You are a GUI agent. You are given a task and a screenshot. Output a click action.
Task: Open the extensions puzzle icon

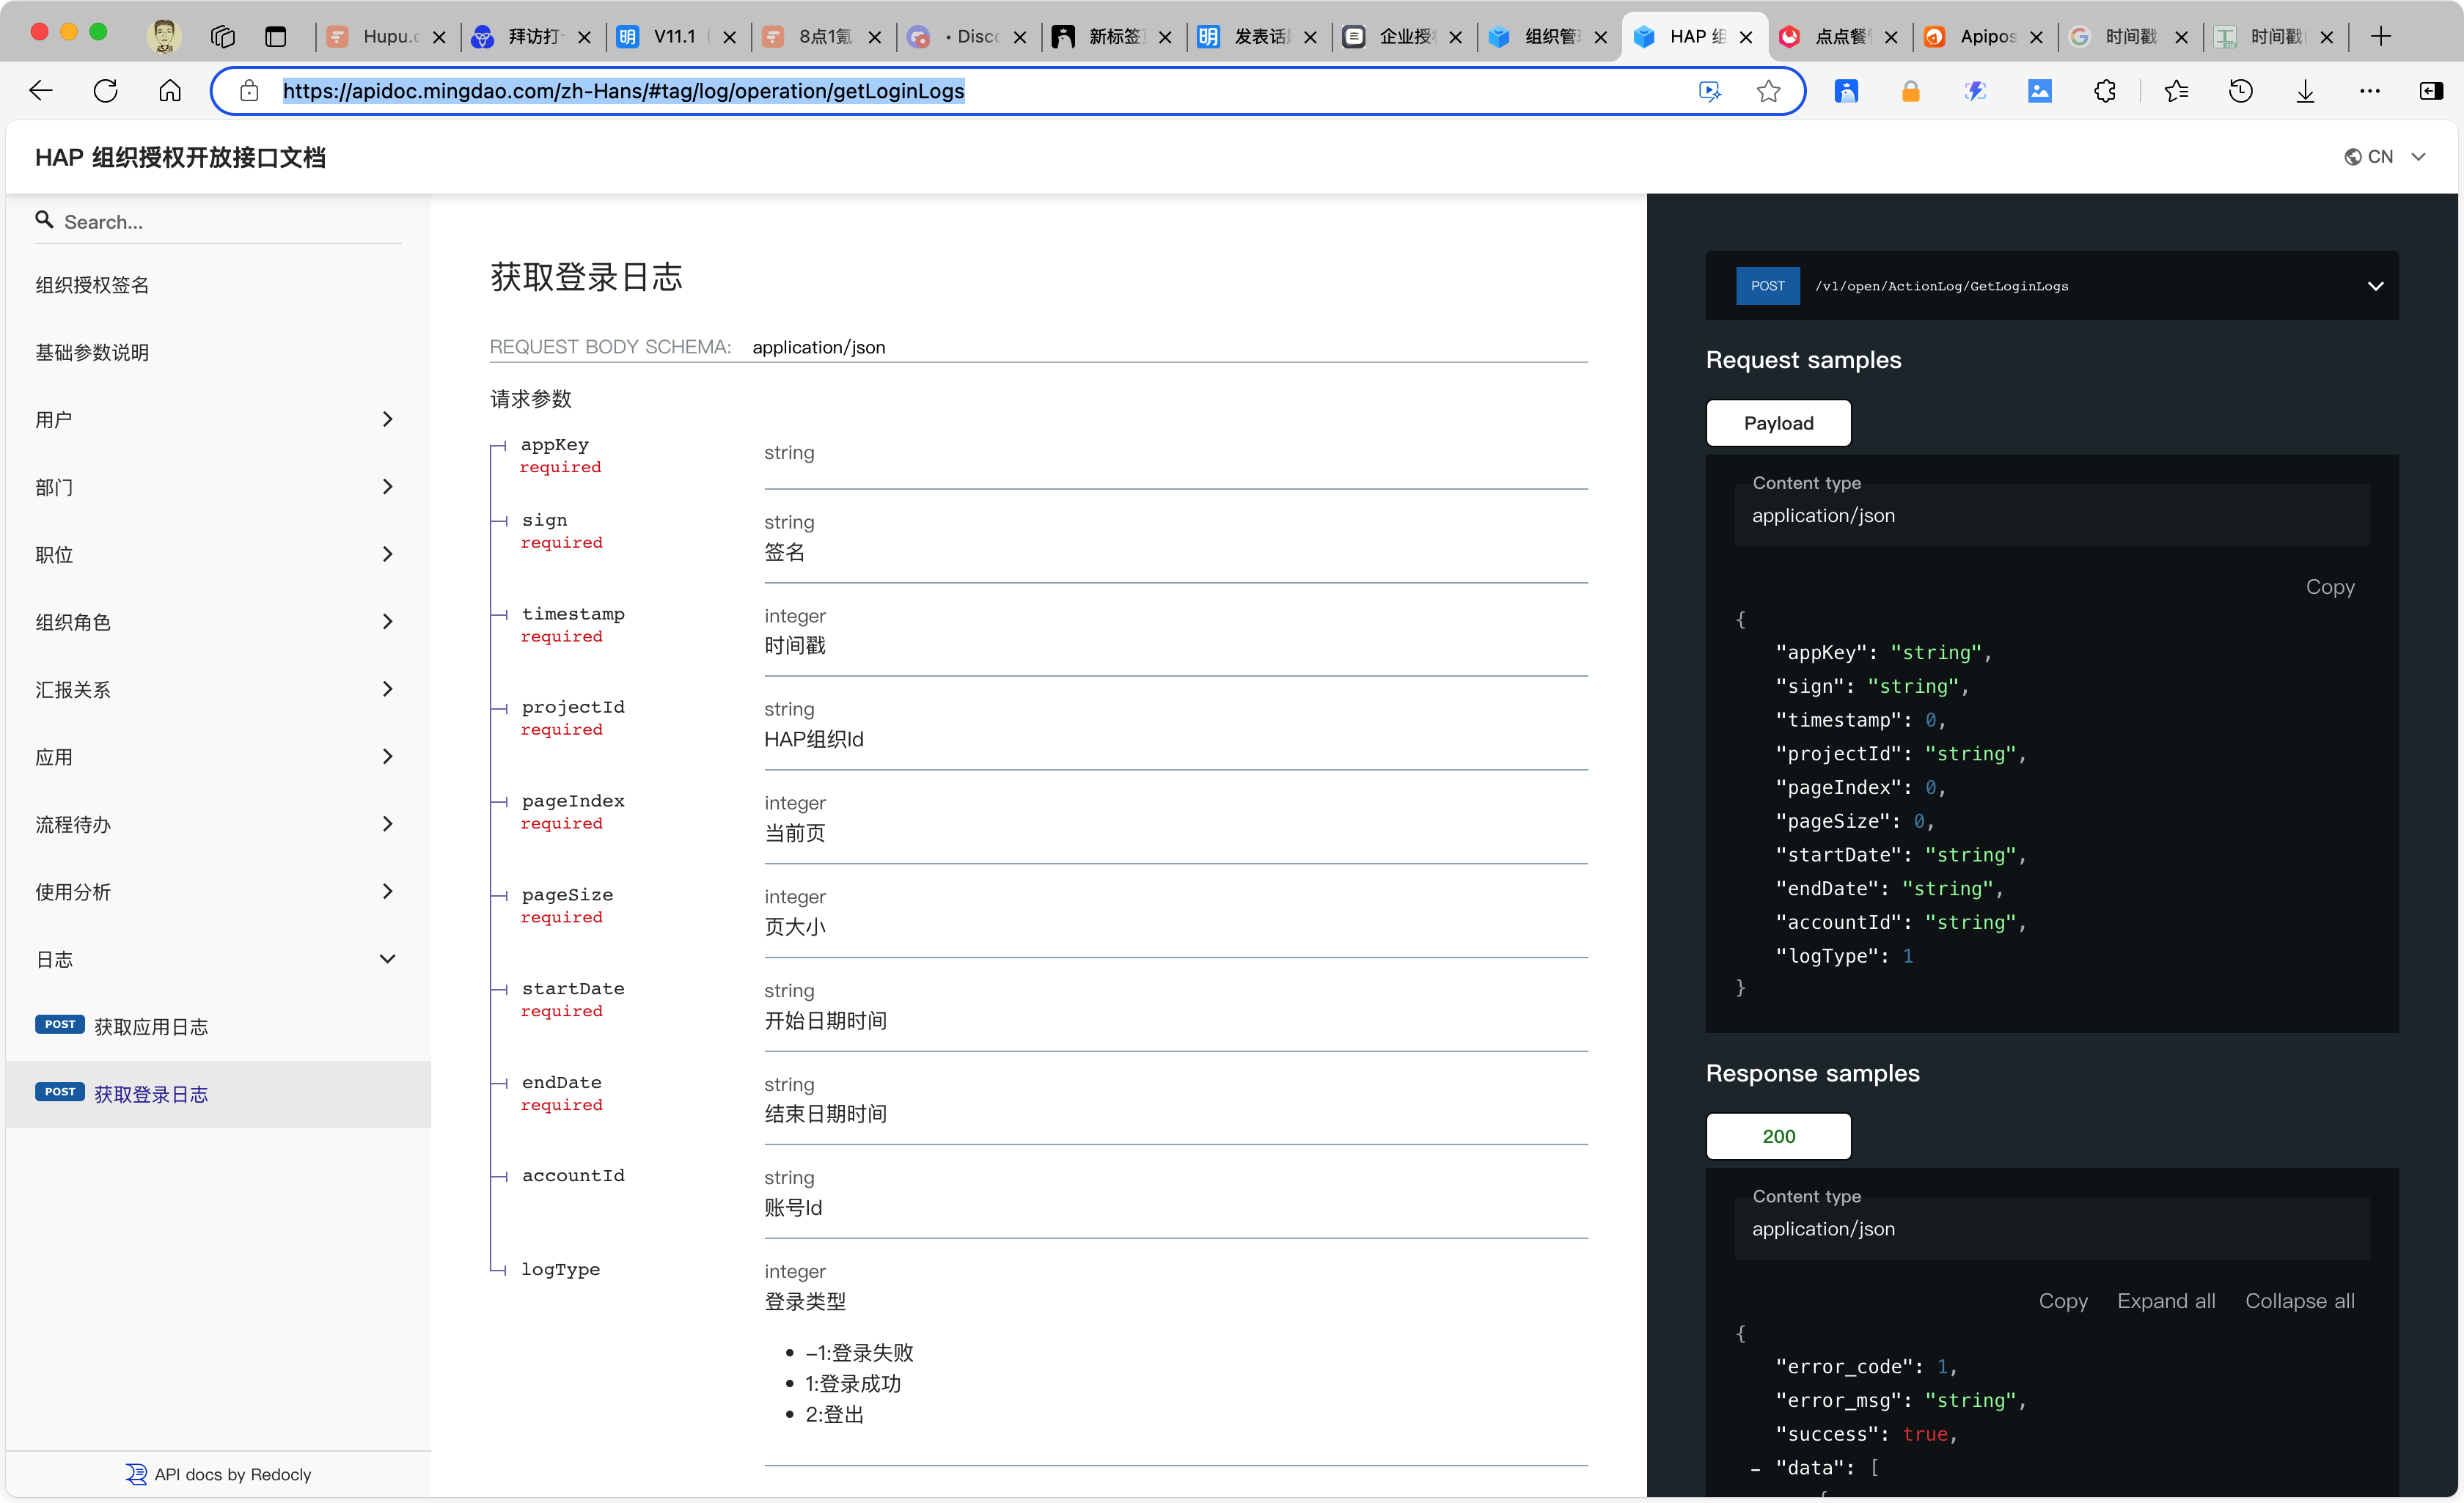[x=2104, y=91]
